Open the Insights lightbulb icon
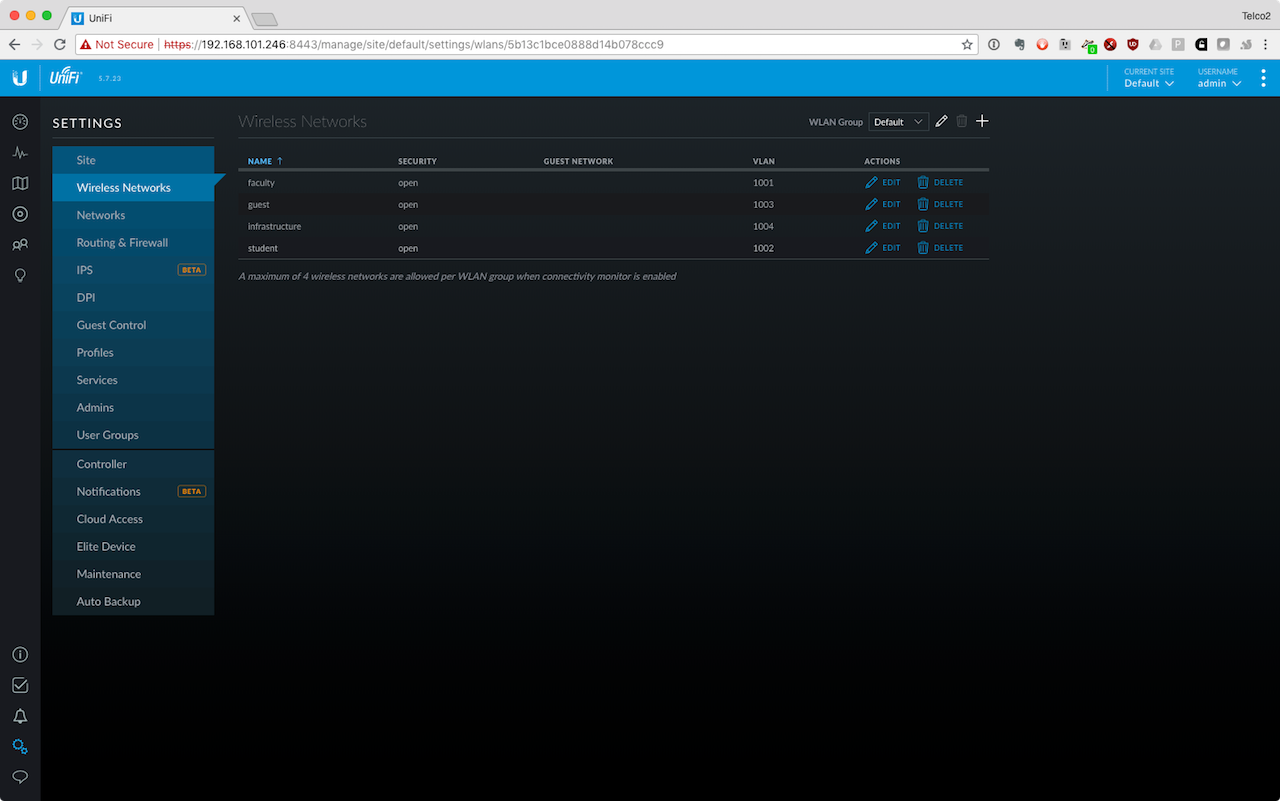 click(x=20, y=275)
